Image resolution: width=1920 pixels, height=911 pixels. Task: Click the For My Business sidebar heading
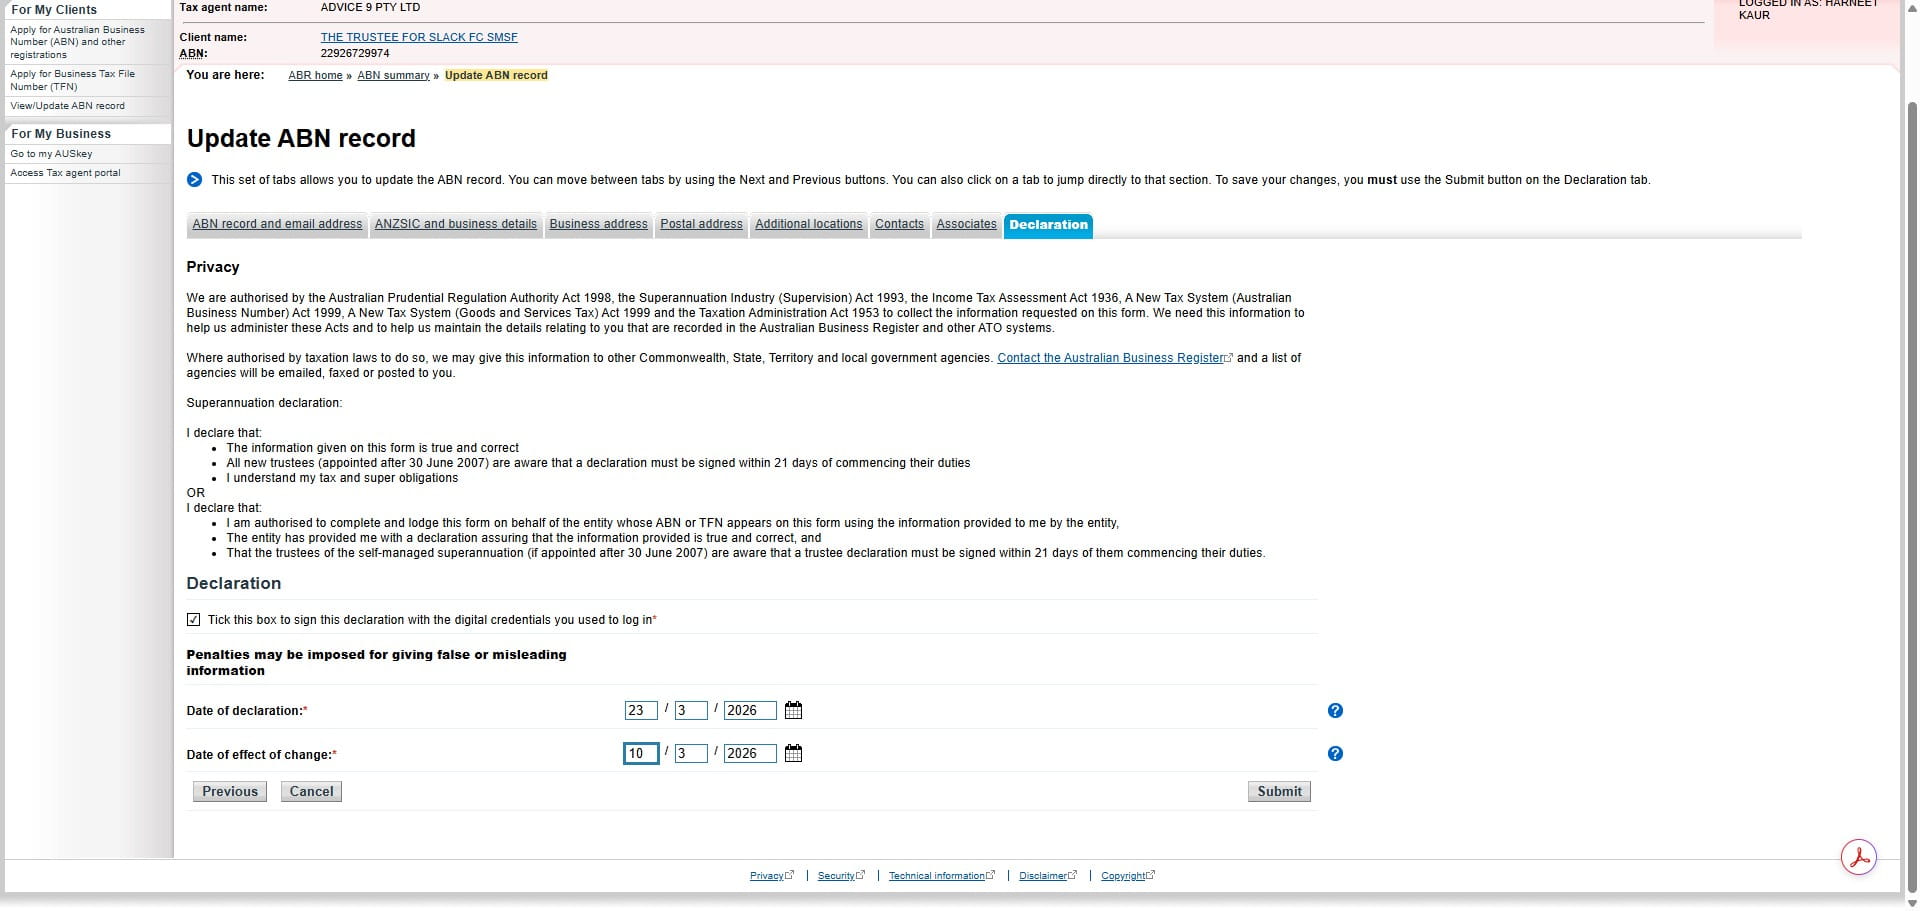(x=61, y=134)
